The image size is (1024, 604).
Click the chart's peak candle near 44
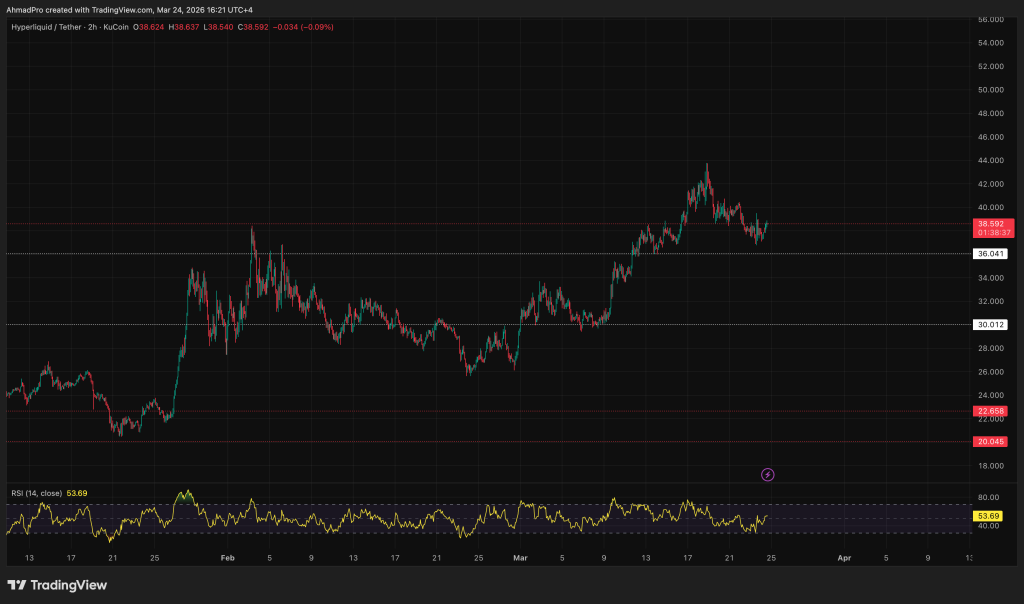tap(707, 167)
